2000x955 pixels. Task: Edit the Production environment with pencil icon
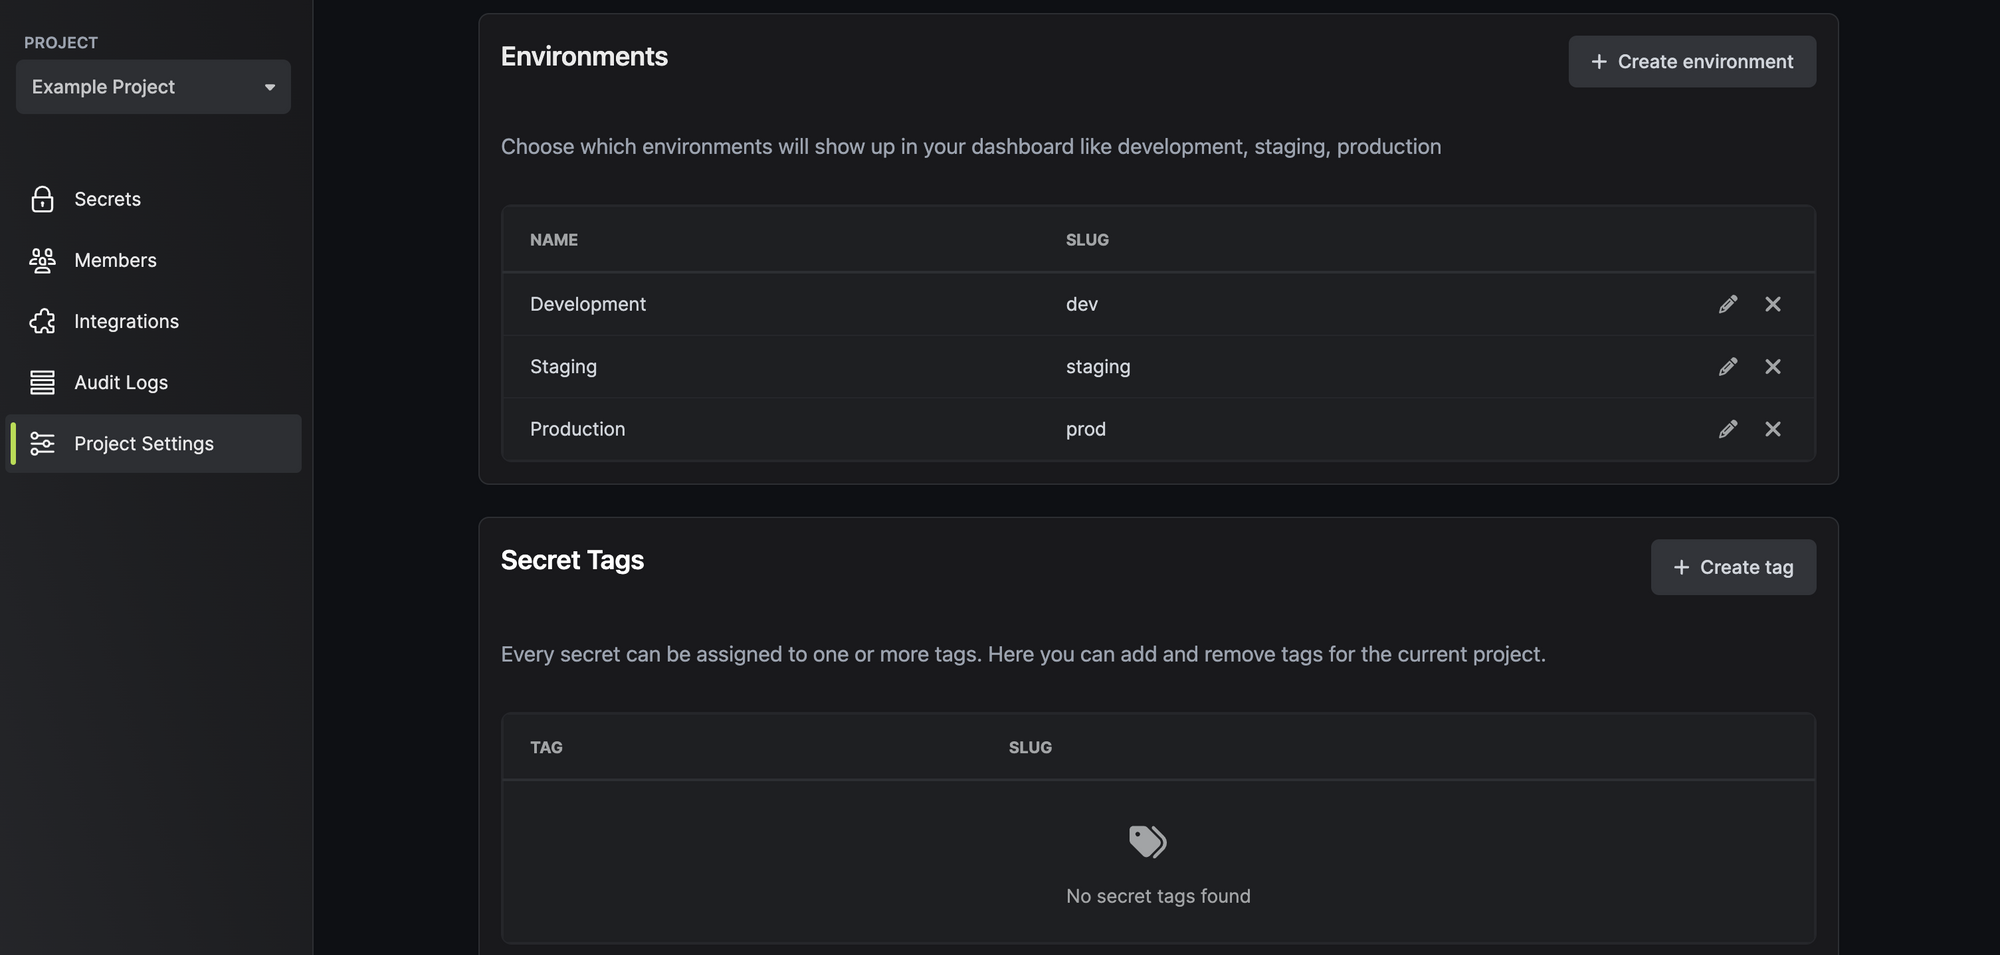[x=1728, y=429]
